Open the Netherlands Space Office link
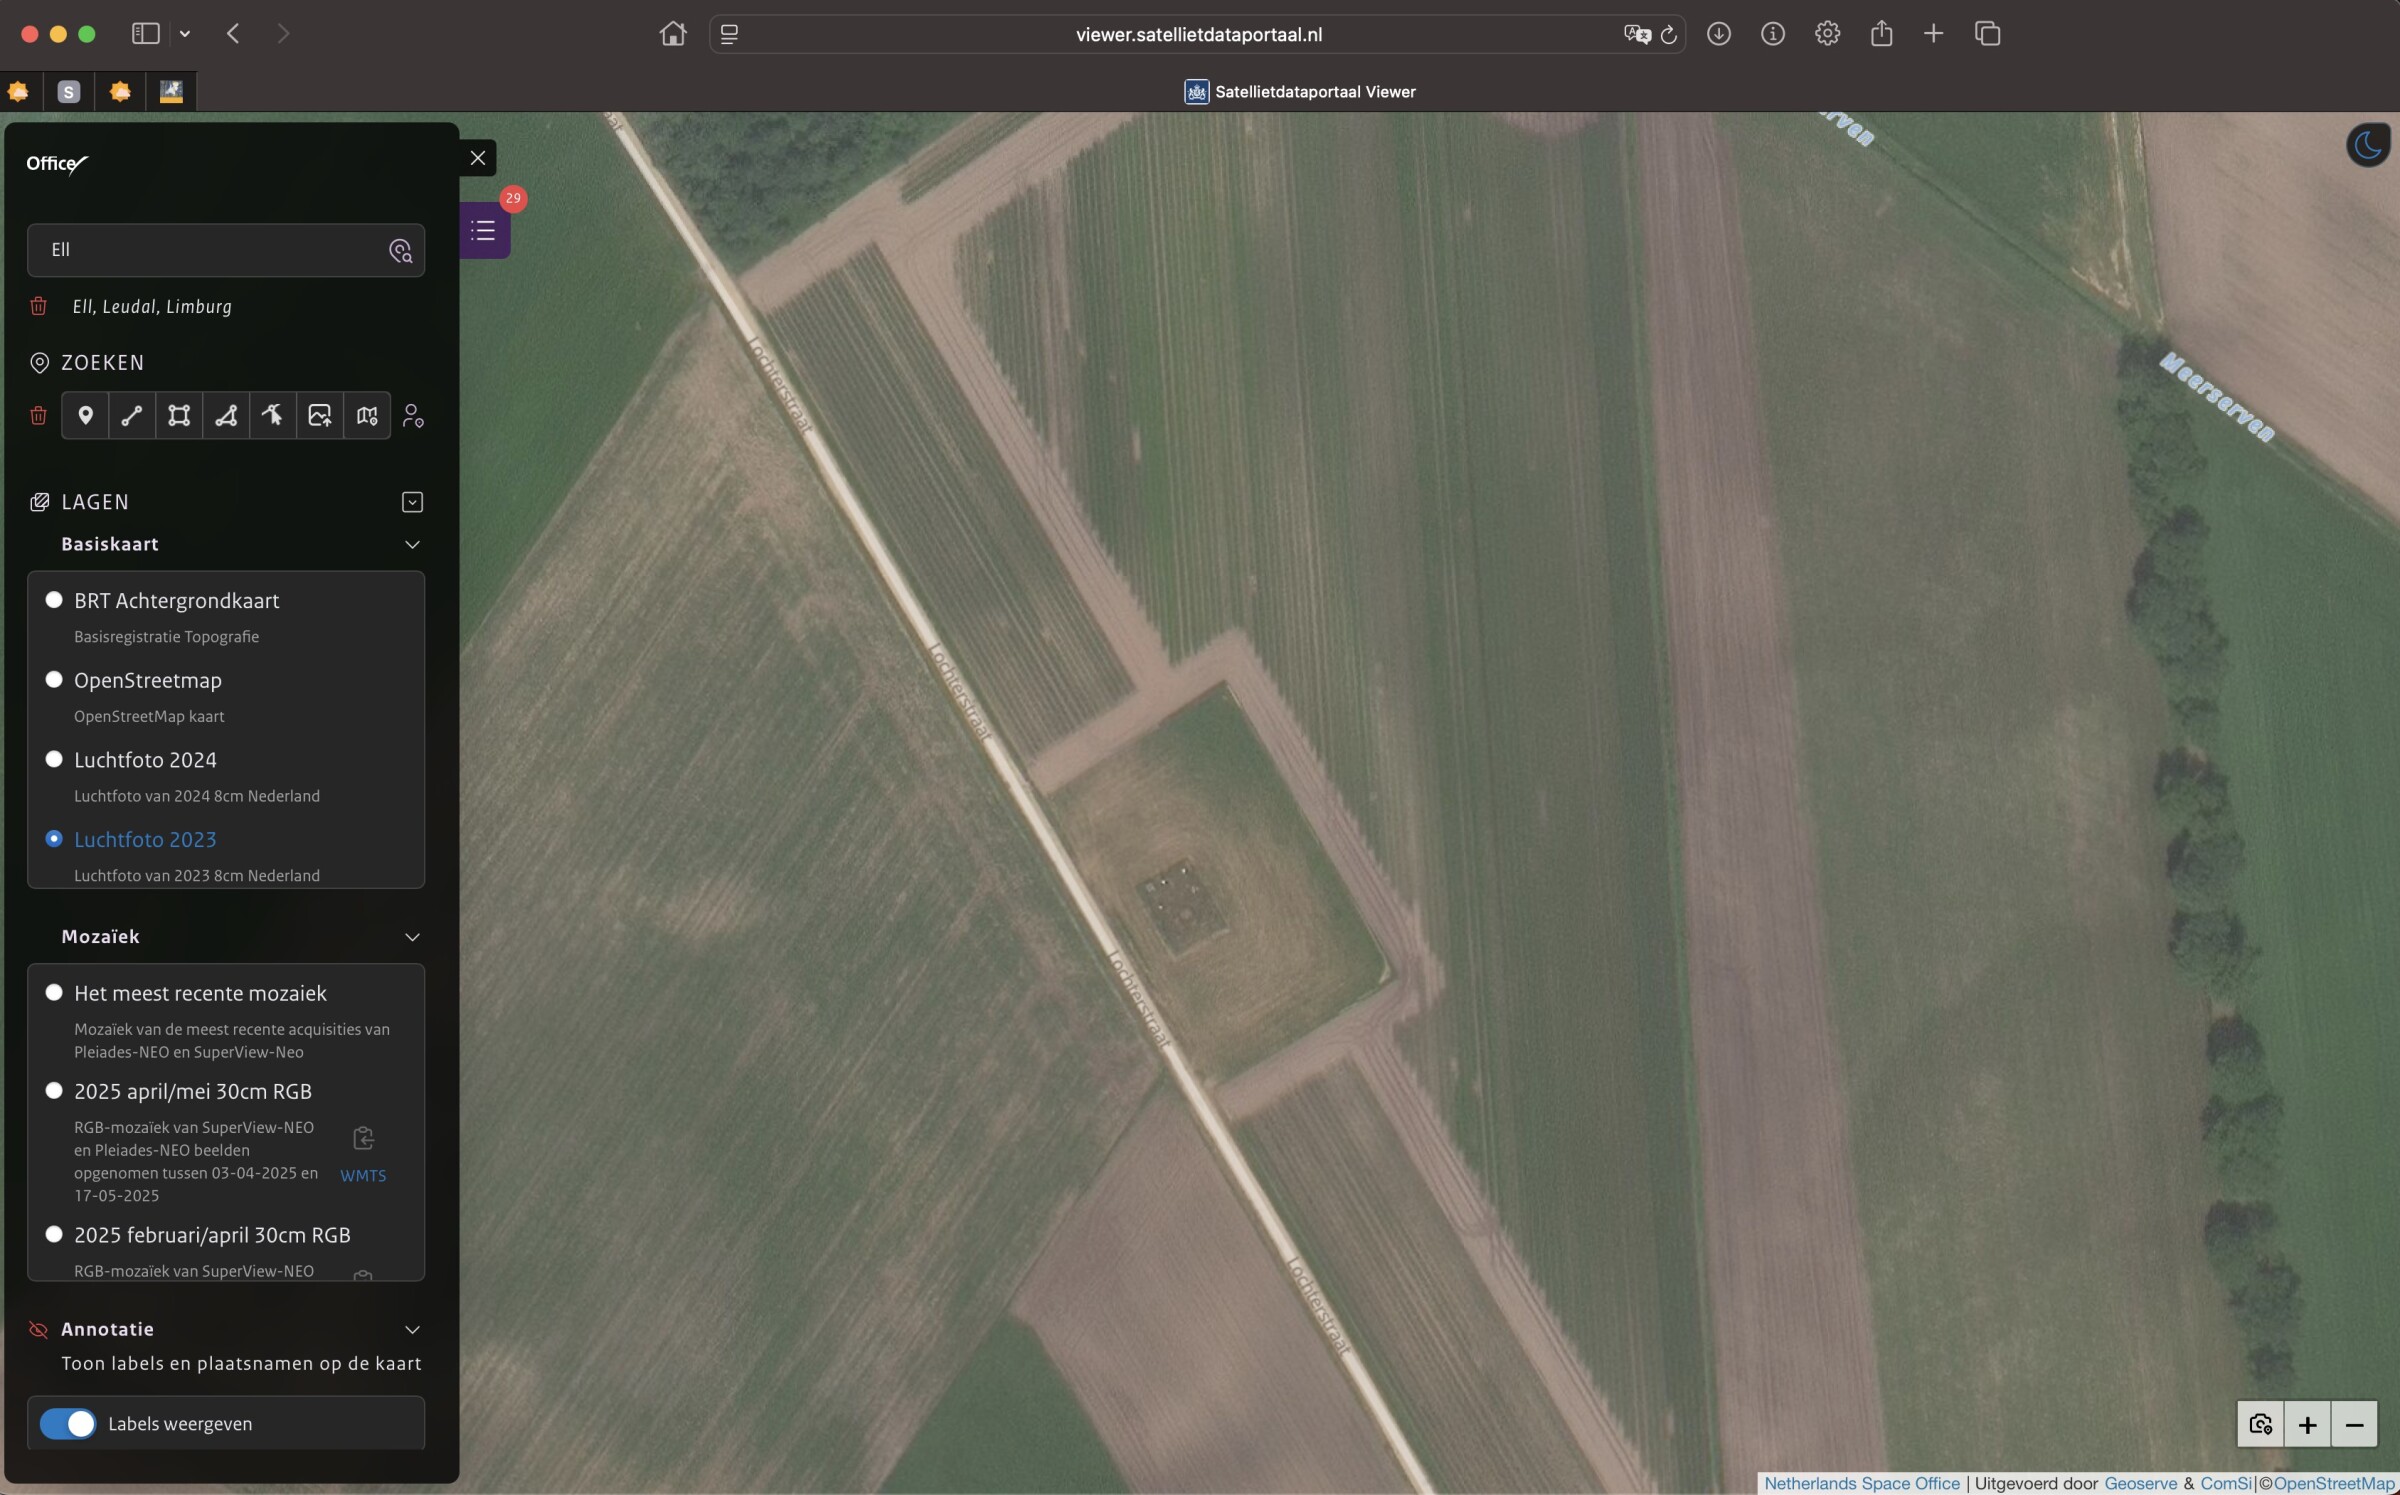The width and height of the screenshot is (2400, 1495). 1861,1483
